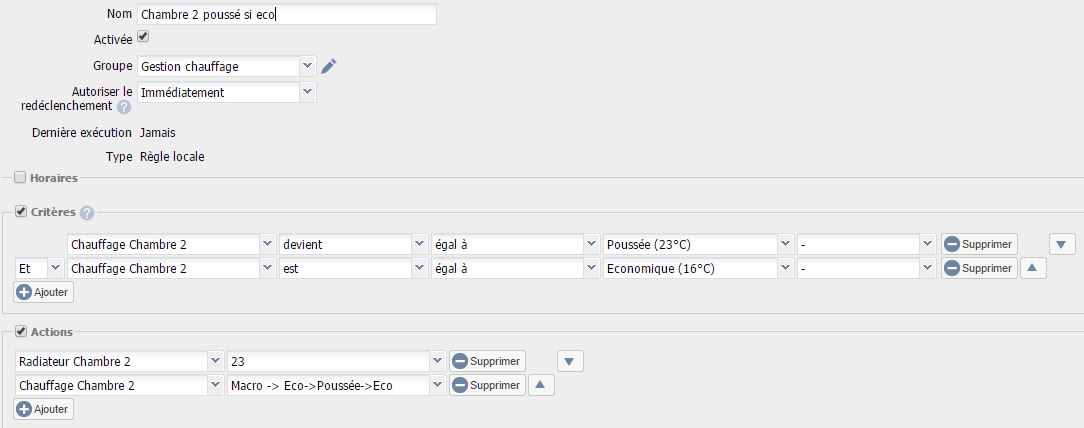
Task: Move the Chauffage Chambre 2 action up
Action: (x=541, y=385)
